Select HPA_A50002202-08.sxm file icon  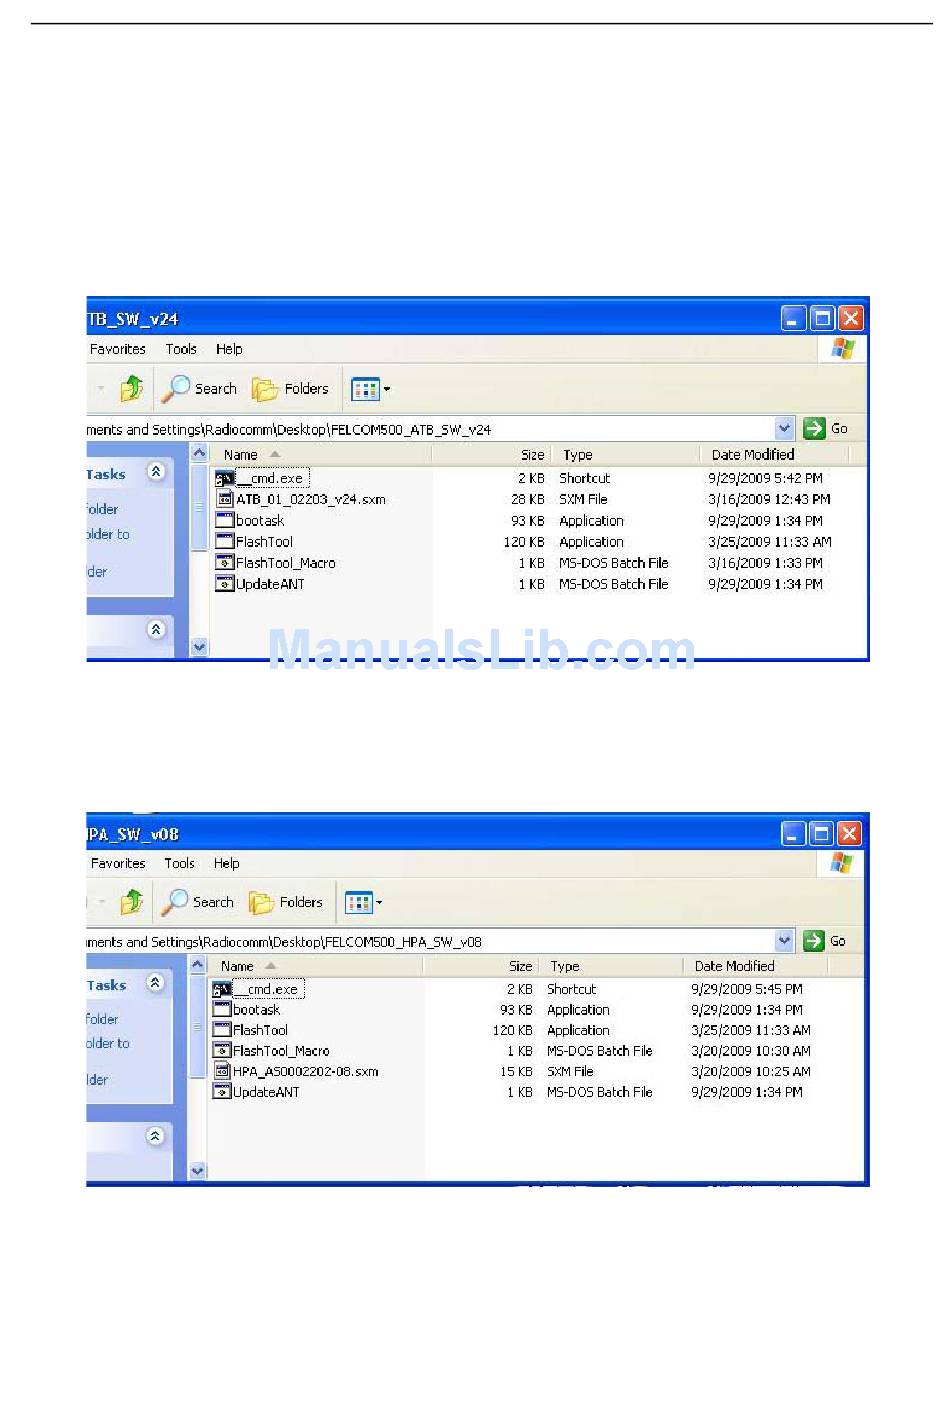222,1071
